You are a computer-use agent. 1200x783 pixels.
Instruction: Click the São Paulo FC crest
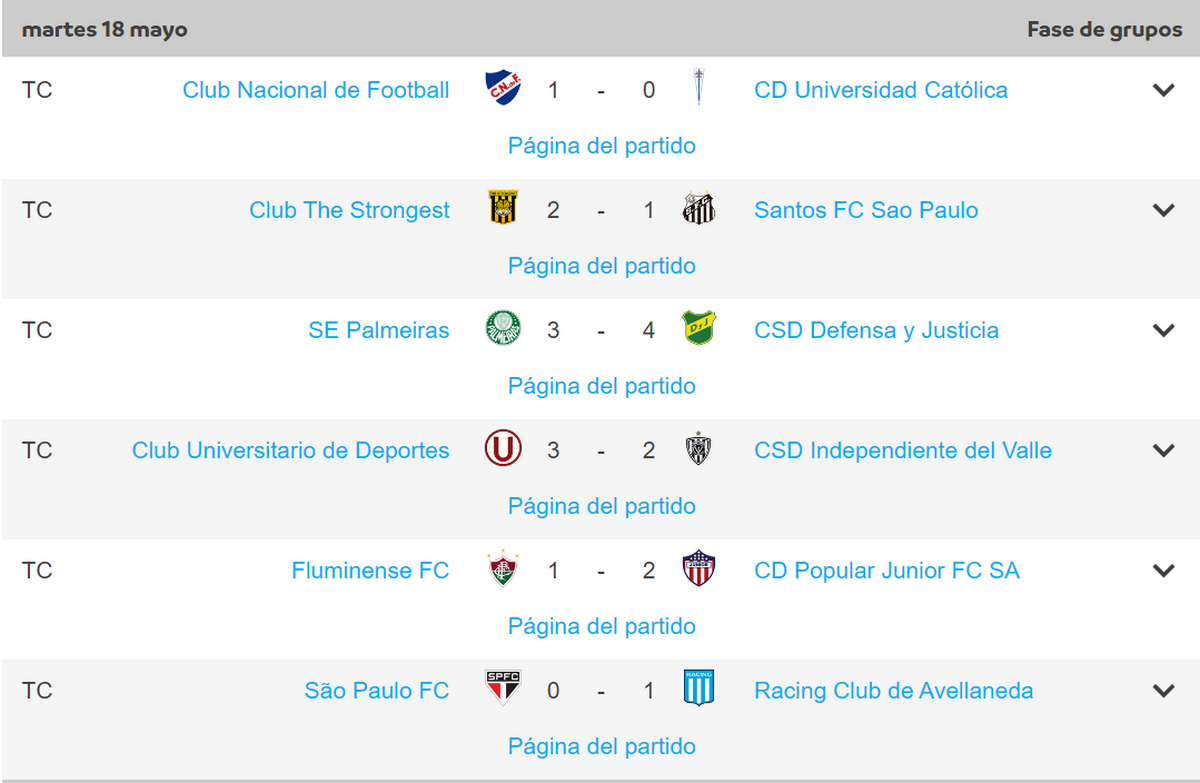click(x=501, y=689)
